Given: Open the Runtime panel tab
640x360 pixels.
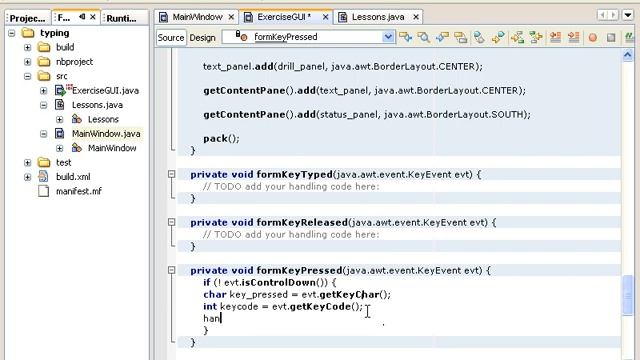Looking at the screenshot, I should [x=122, y=18].
